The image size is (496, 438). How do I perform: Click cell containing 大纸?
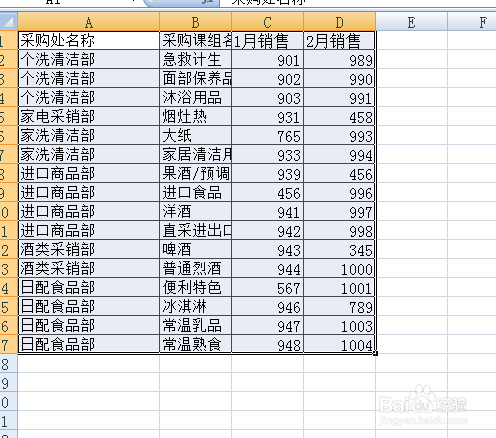(196, 136)
